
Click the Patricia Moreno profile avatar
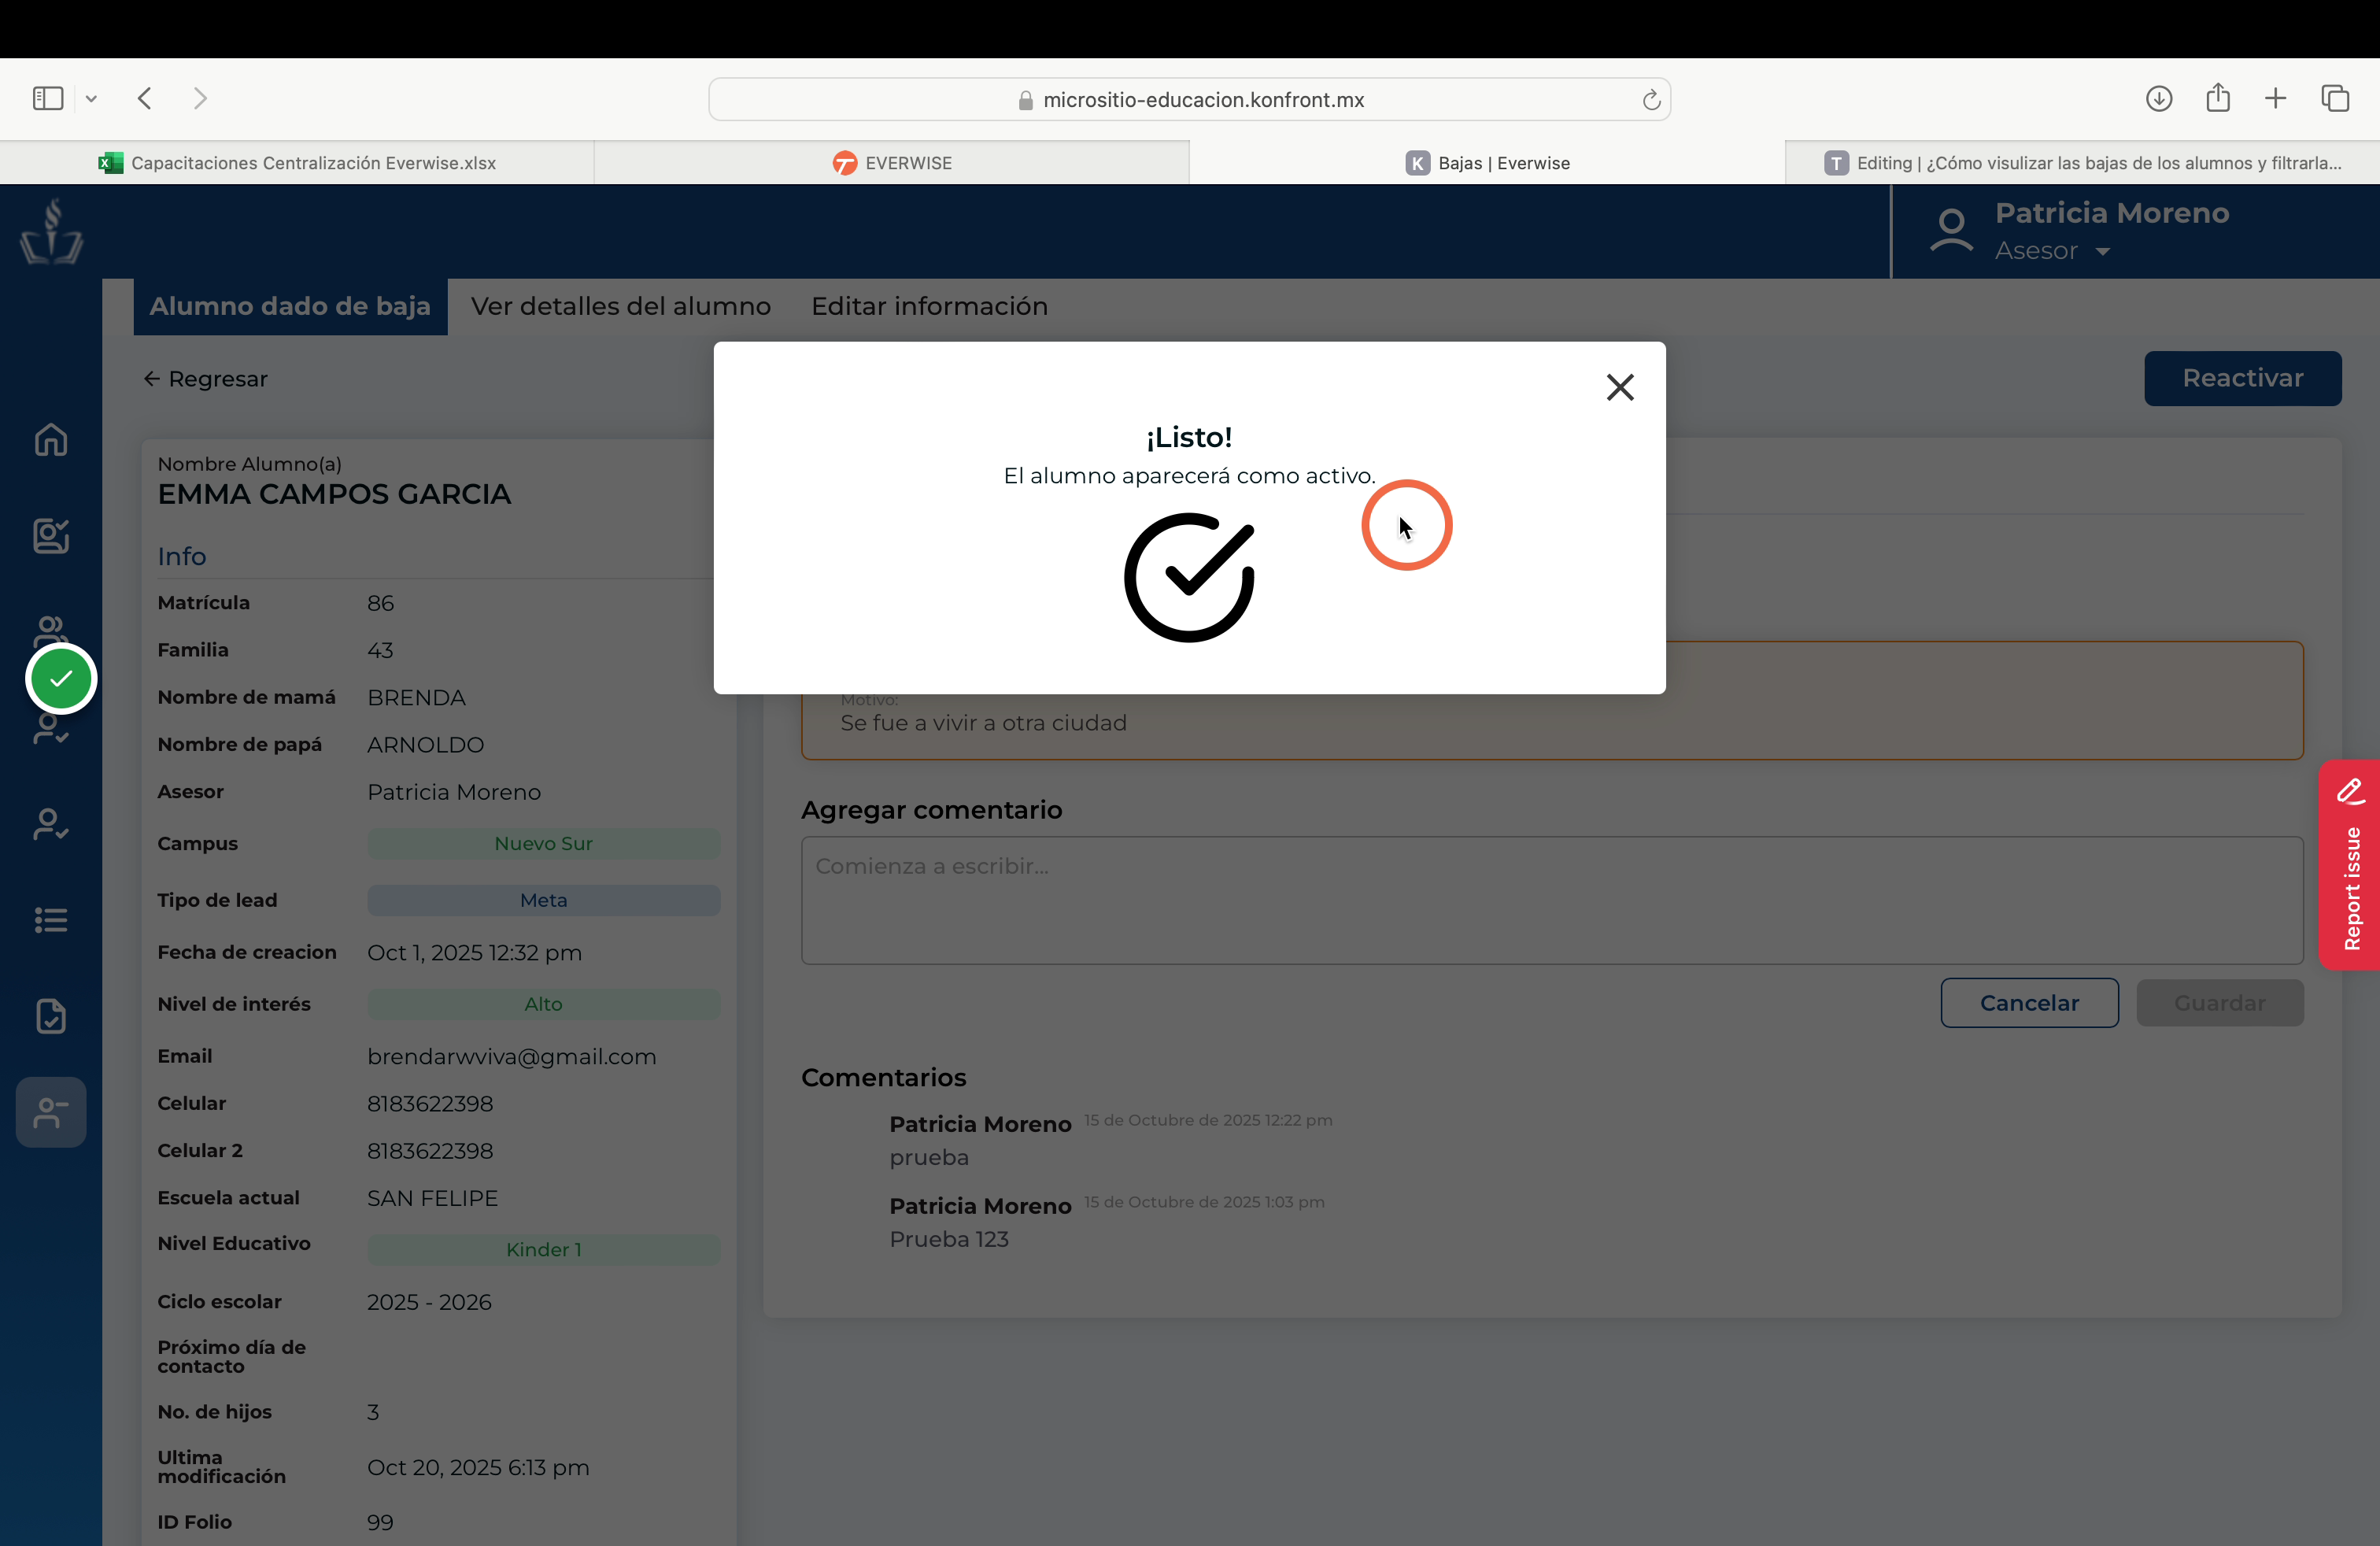(1951, 231)
